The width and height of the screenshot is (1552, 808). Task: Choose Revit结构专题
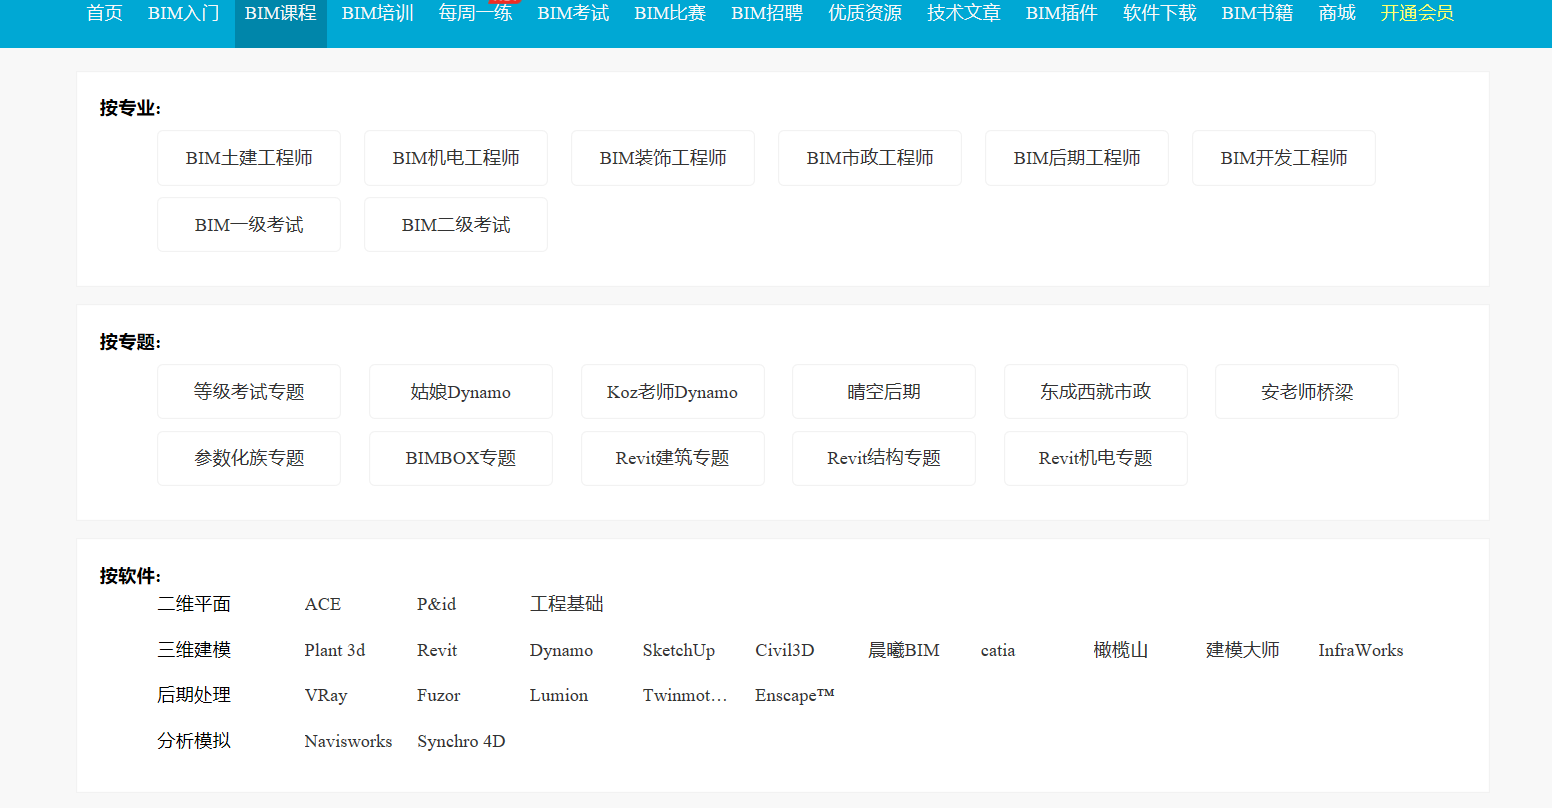tap(884, 458)
